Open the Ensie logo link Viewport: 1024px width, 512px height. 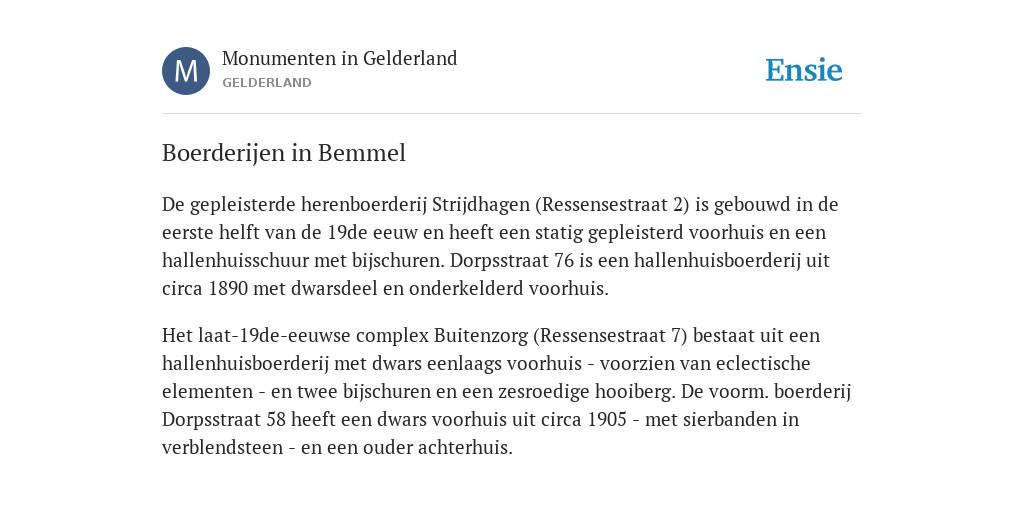click(804, 71)
